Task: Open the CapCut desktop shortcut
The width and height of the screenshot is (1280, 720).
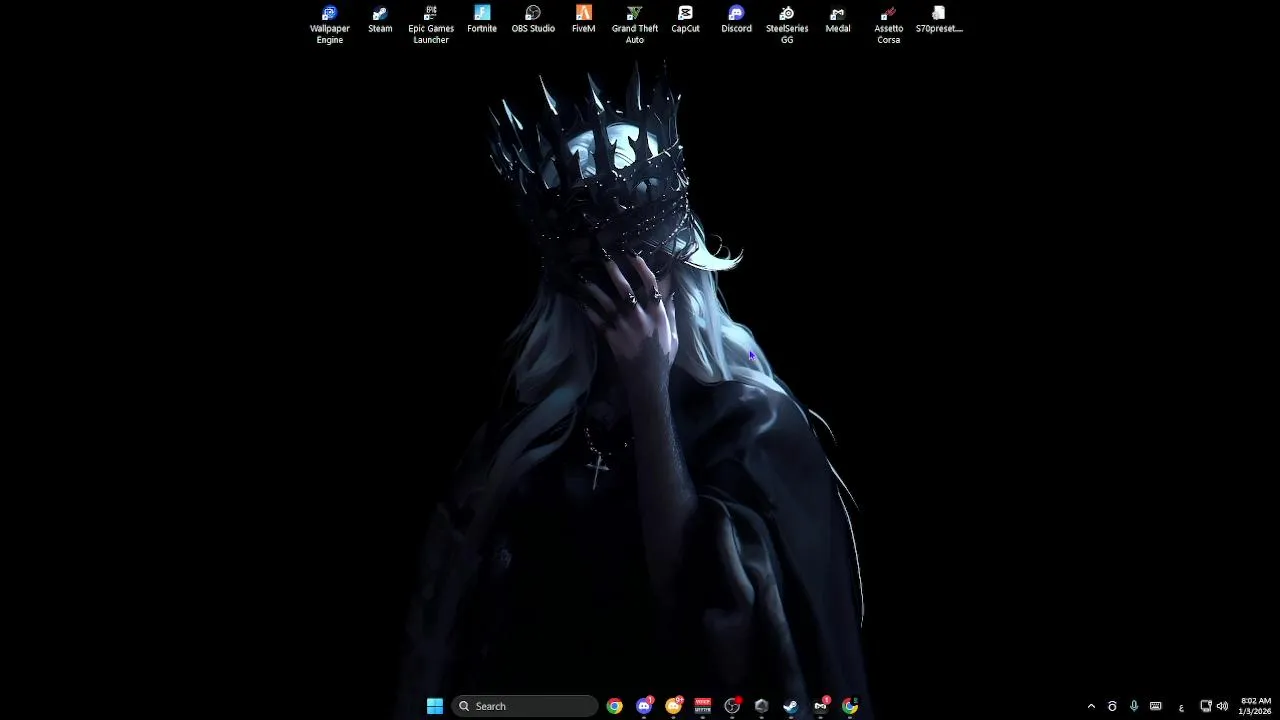Action: (685, 20)
